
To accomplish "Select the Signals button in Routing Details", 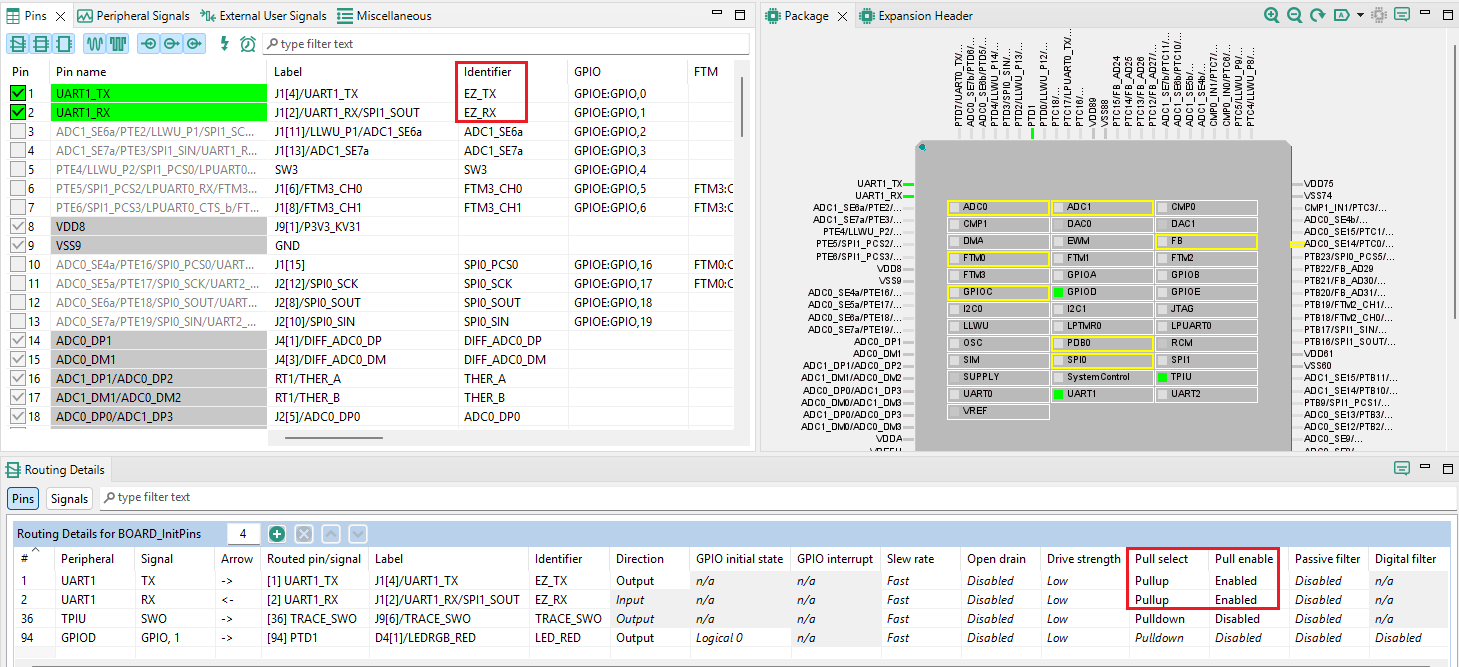I will (69, 498).
